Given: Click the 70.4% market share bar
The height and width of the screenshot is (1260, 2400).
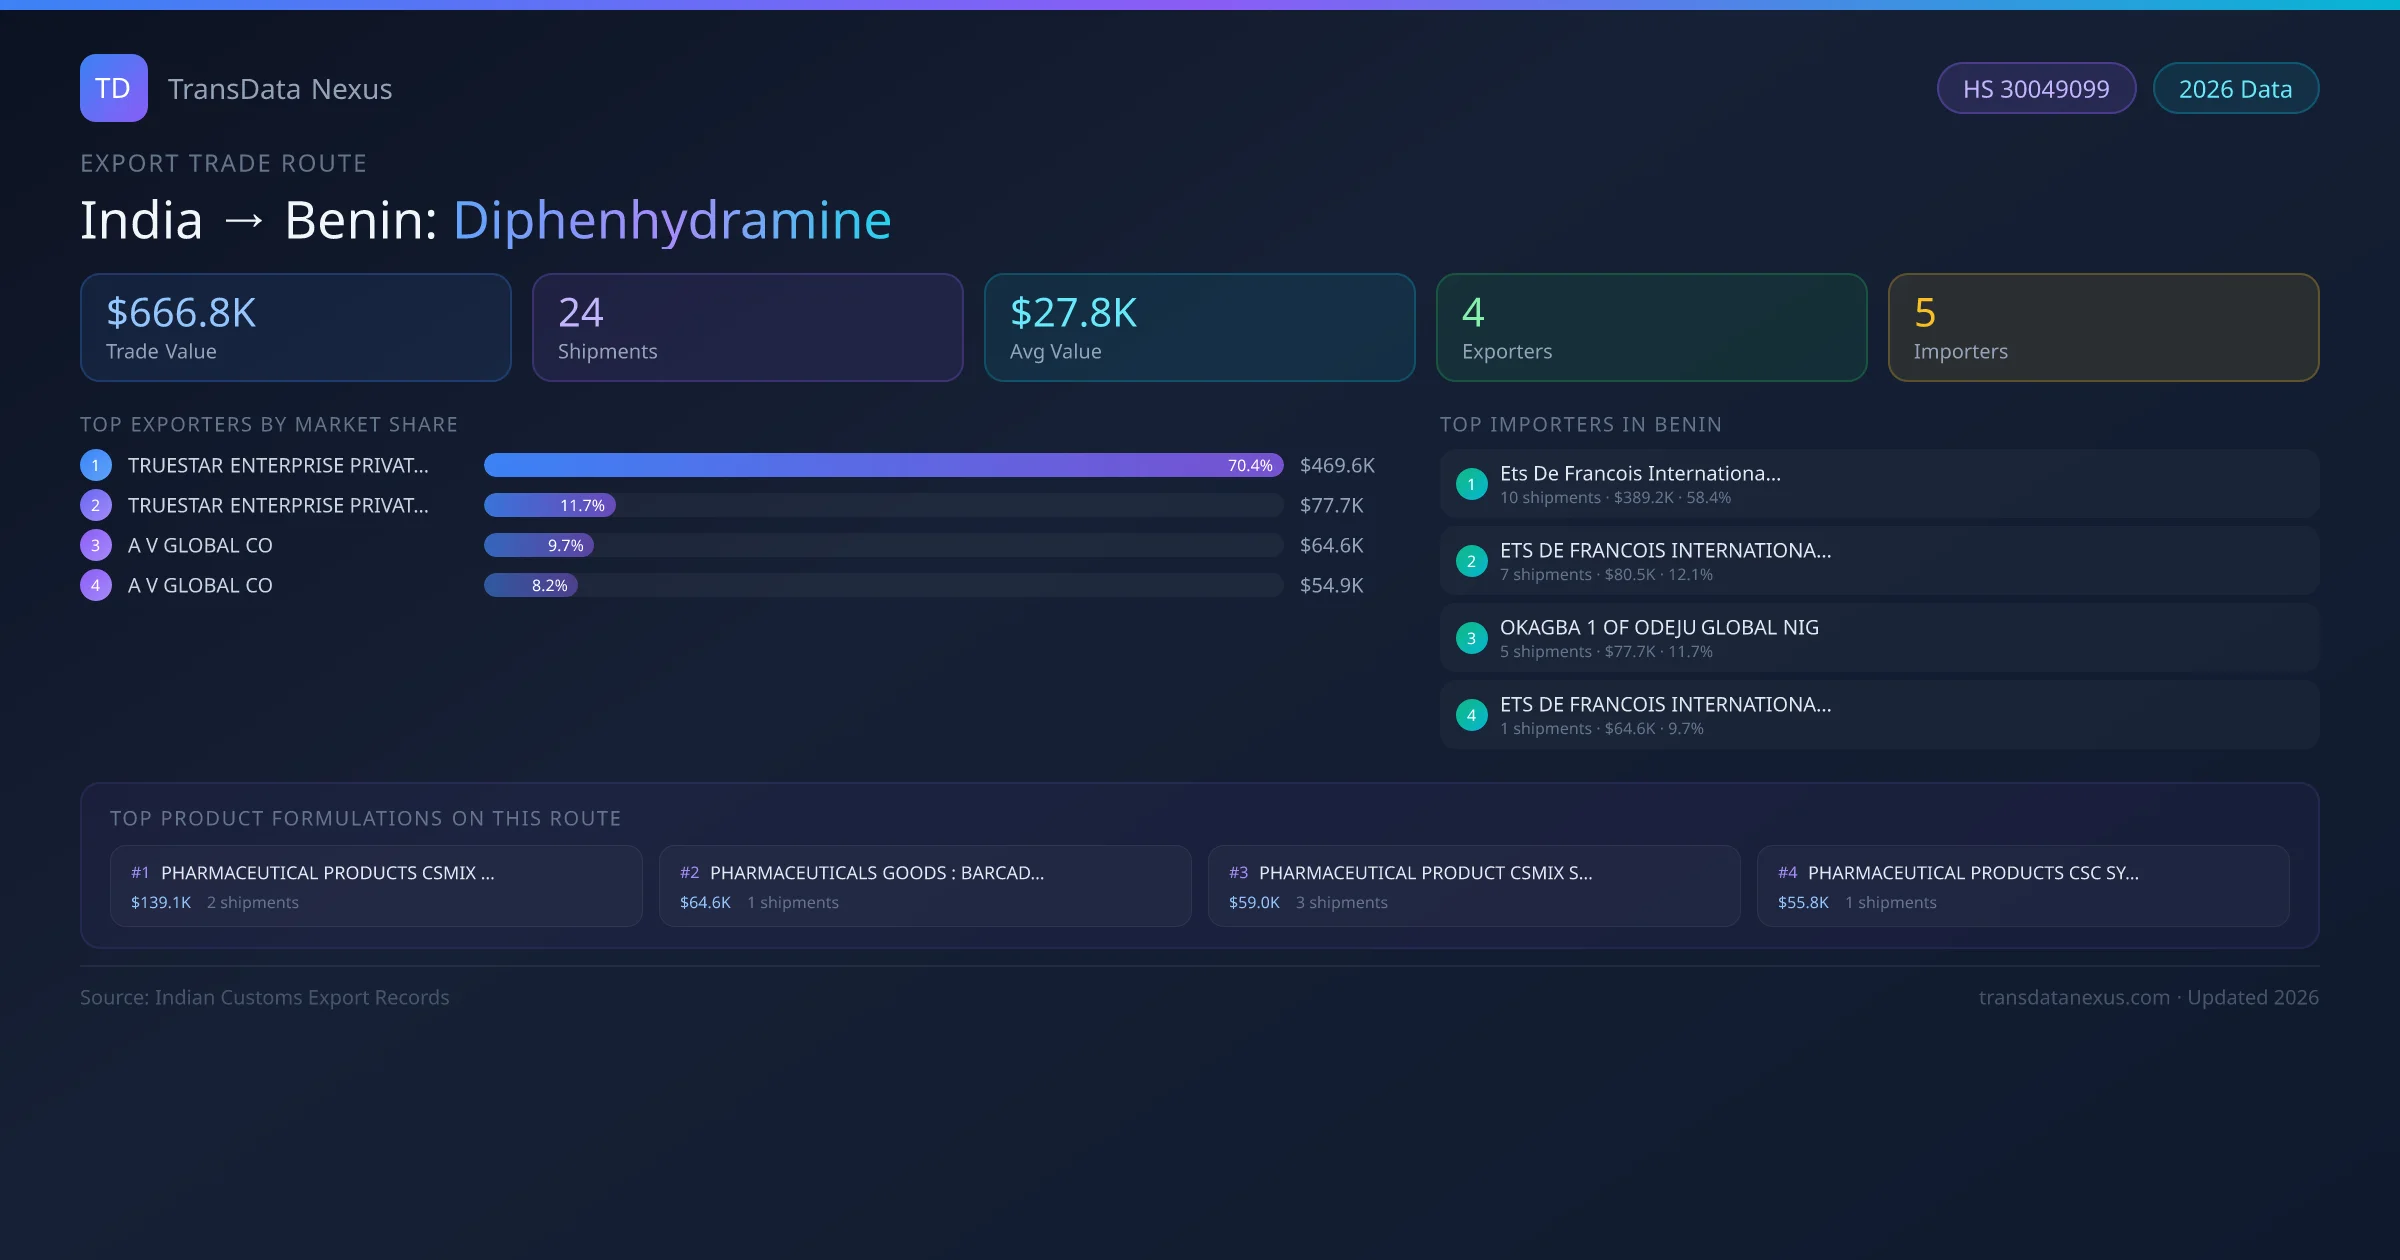Looking at the screenshot, I should coord(880,465).
